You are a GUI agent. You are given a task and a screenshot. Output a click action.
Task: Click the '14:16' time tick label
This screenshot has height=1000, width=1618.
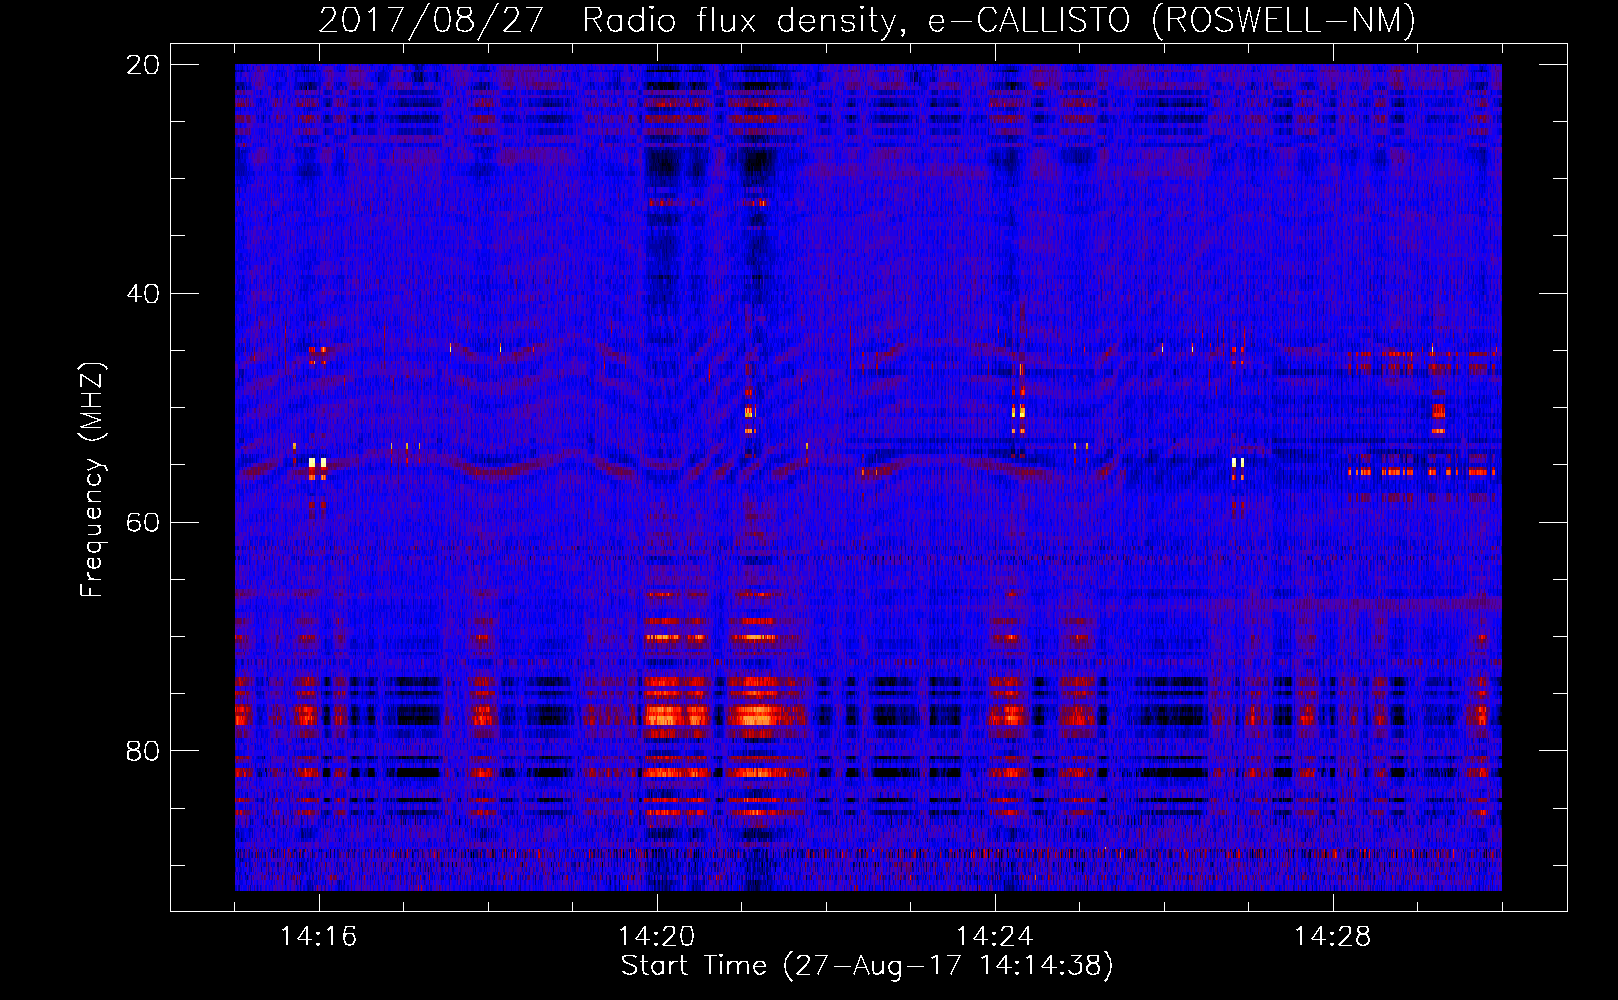pyautogui.click(x=319, y=937)
